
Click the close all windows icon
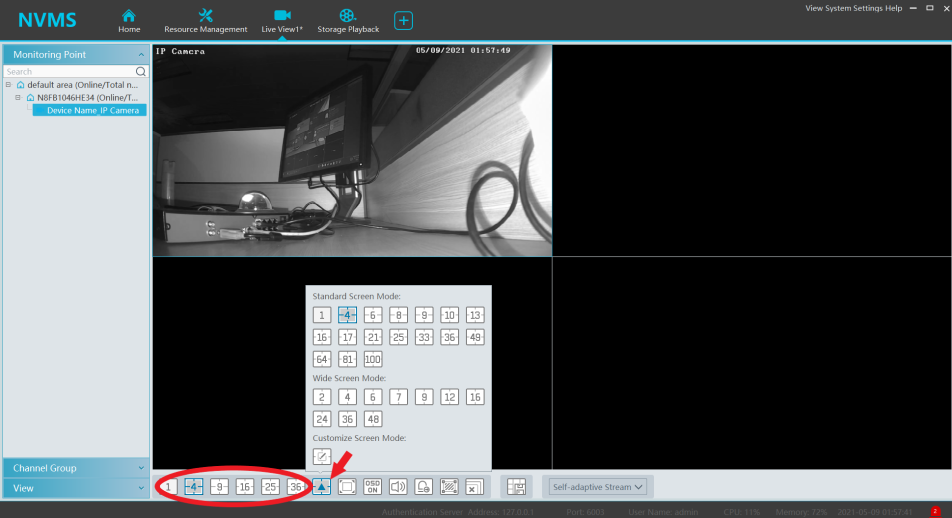click(474, 487)
